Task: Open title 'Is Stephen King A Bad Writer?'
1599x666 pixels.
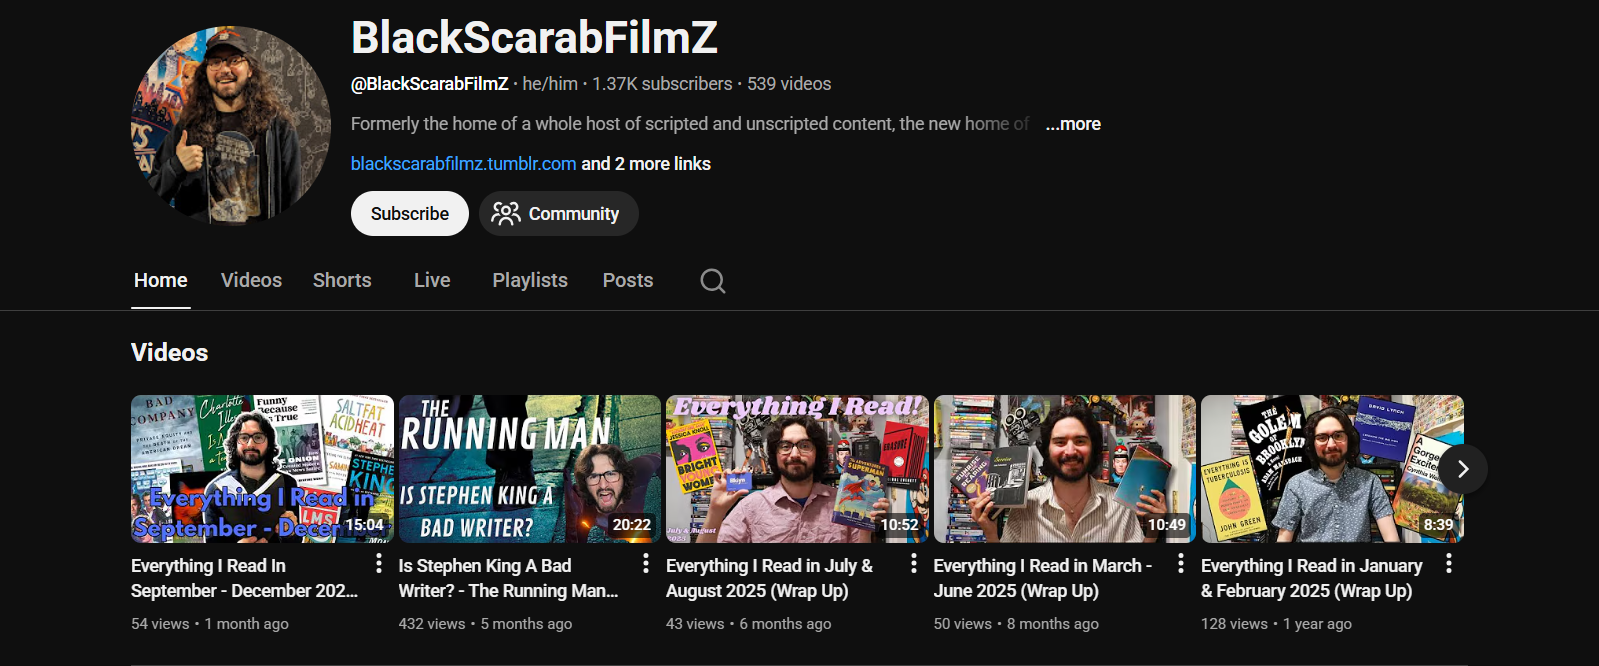Action: 508,578
